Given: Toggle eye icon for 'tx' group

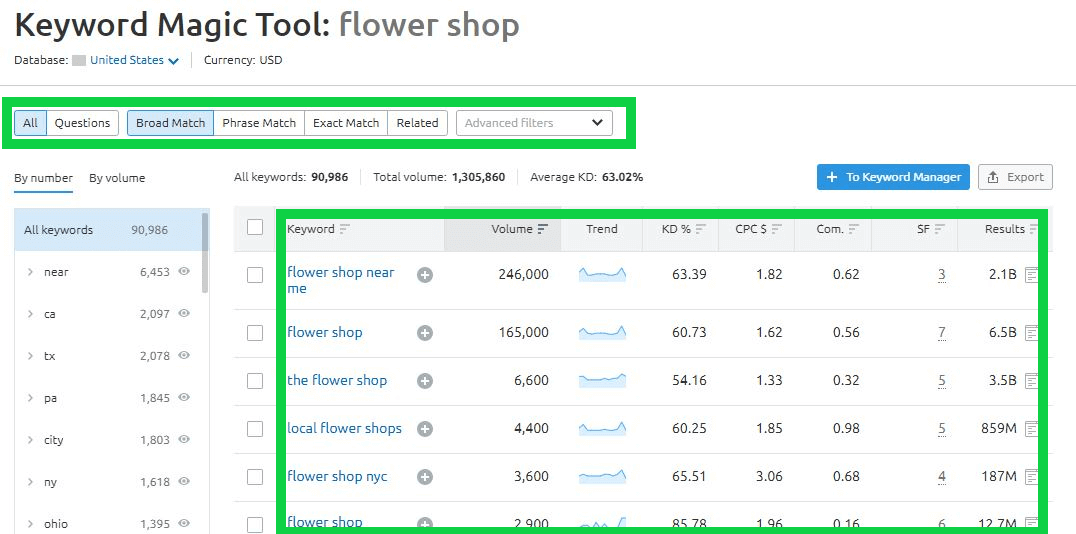Looking at the screenshot, I should (184, 356).
